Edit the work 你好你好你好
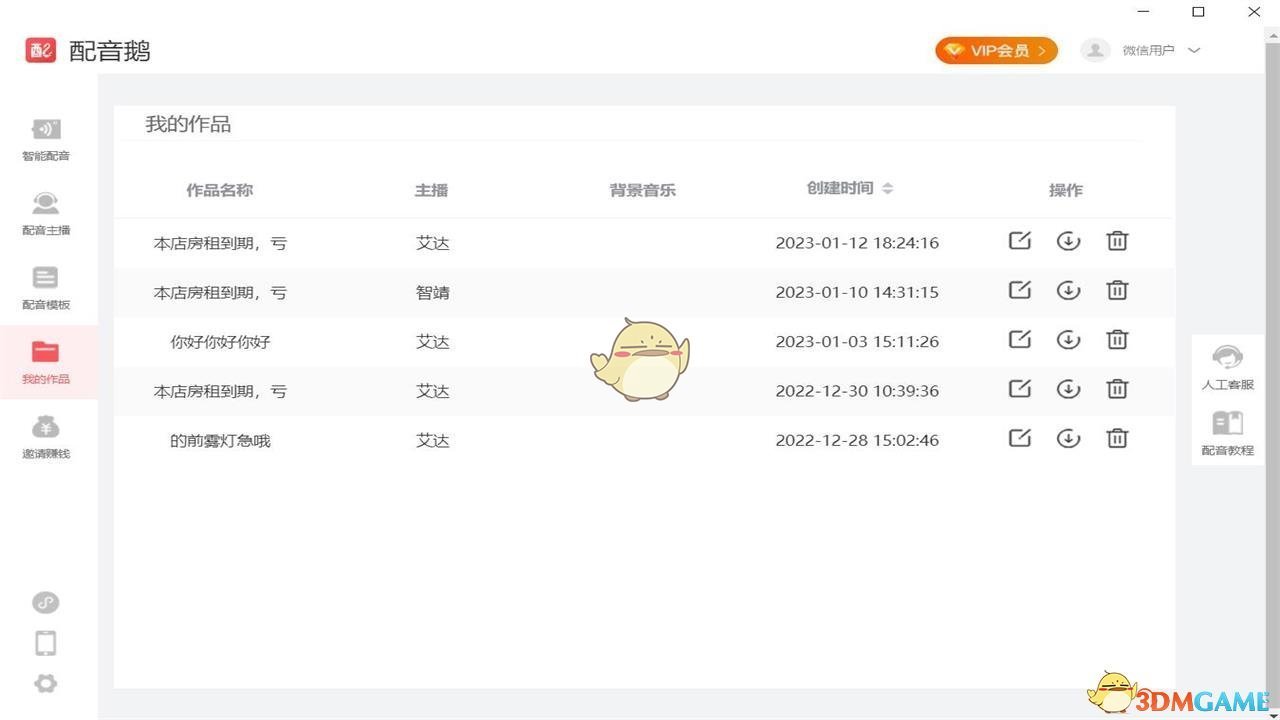 [1019, 339]
